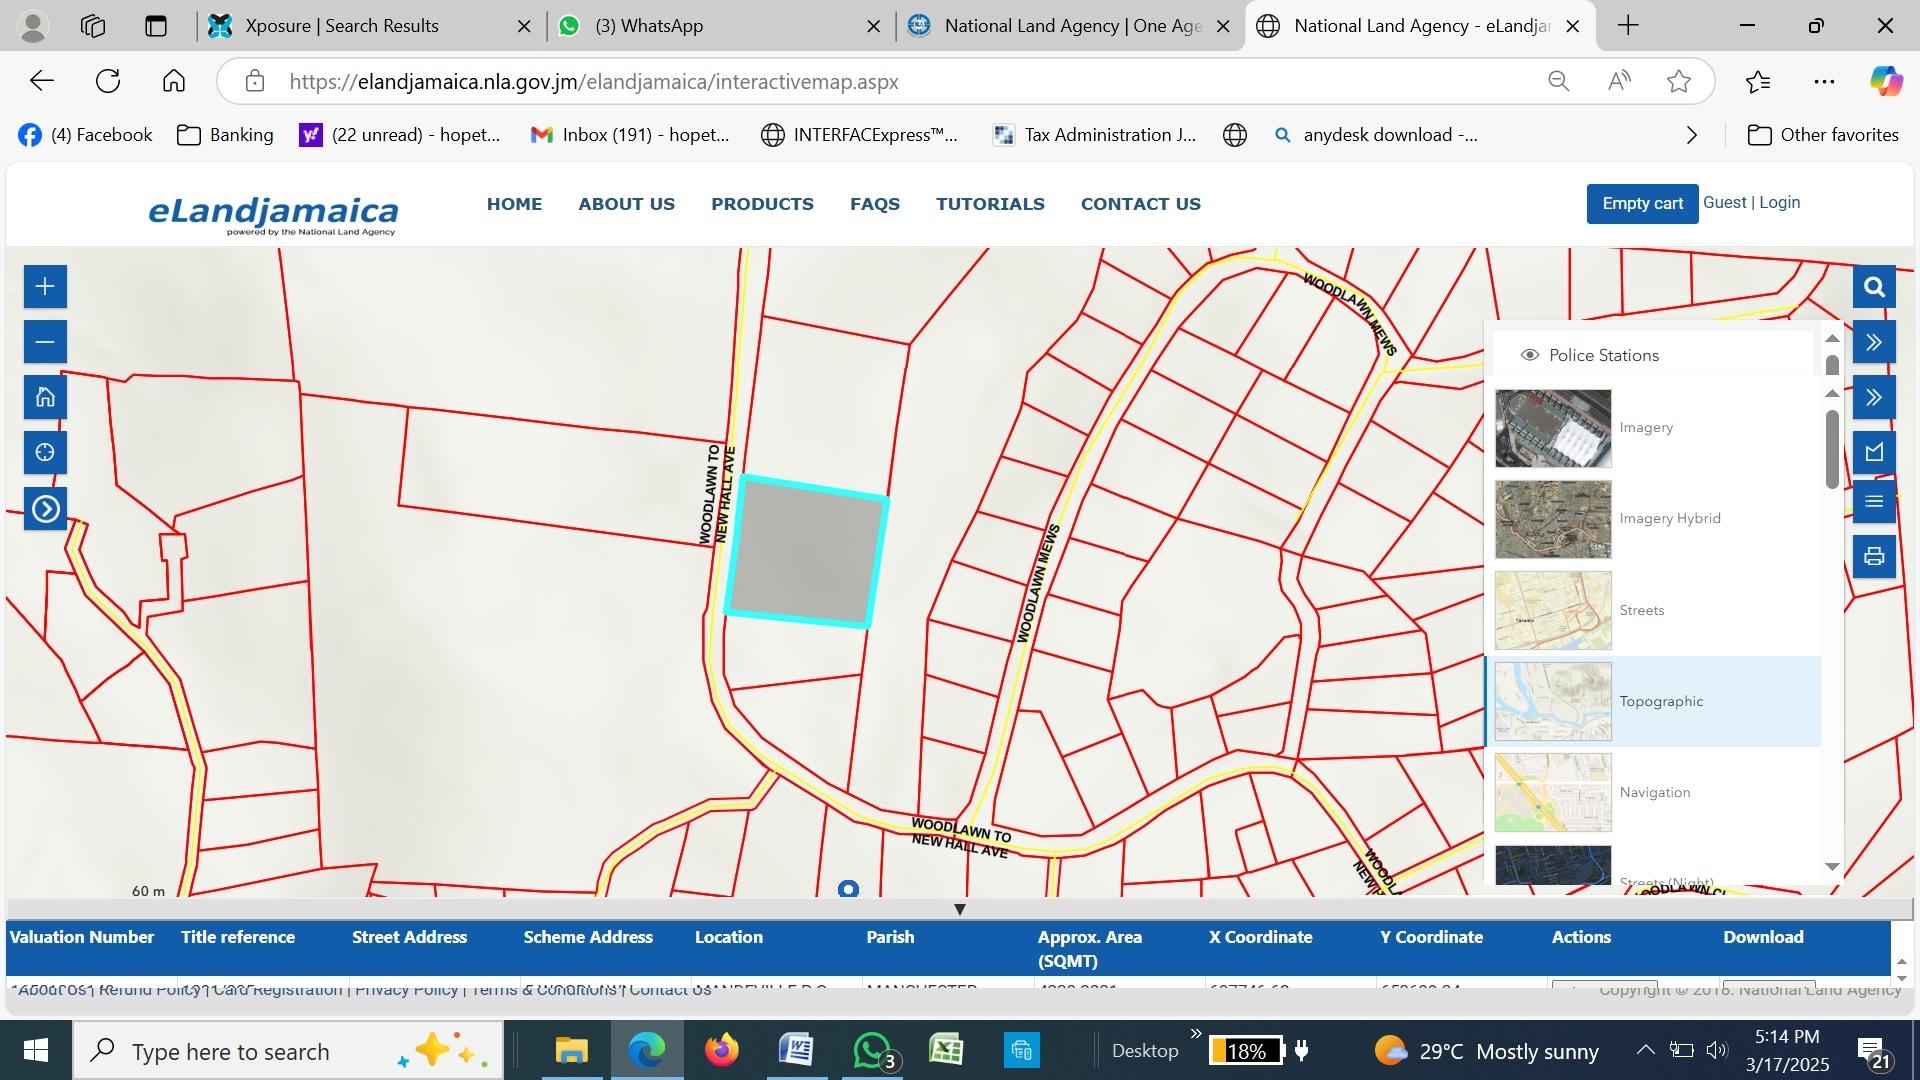Zoom in the map with plus button
The image size is (1920, 1080).
[45, 287]
